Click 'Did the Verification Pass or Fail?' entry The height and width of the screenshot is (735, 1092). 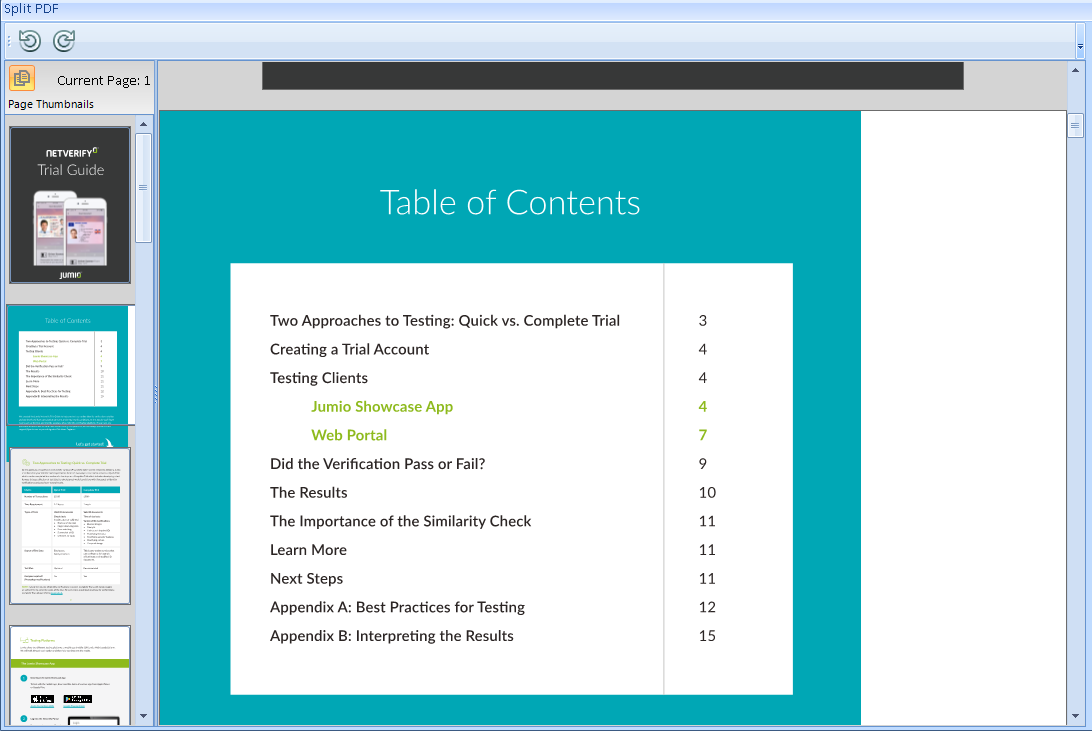click(377, 463)
